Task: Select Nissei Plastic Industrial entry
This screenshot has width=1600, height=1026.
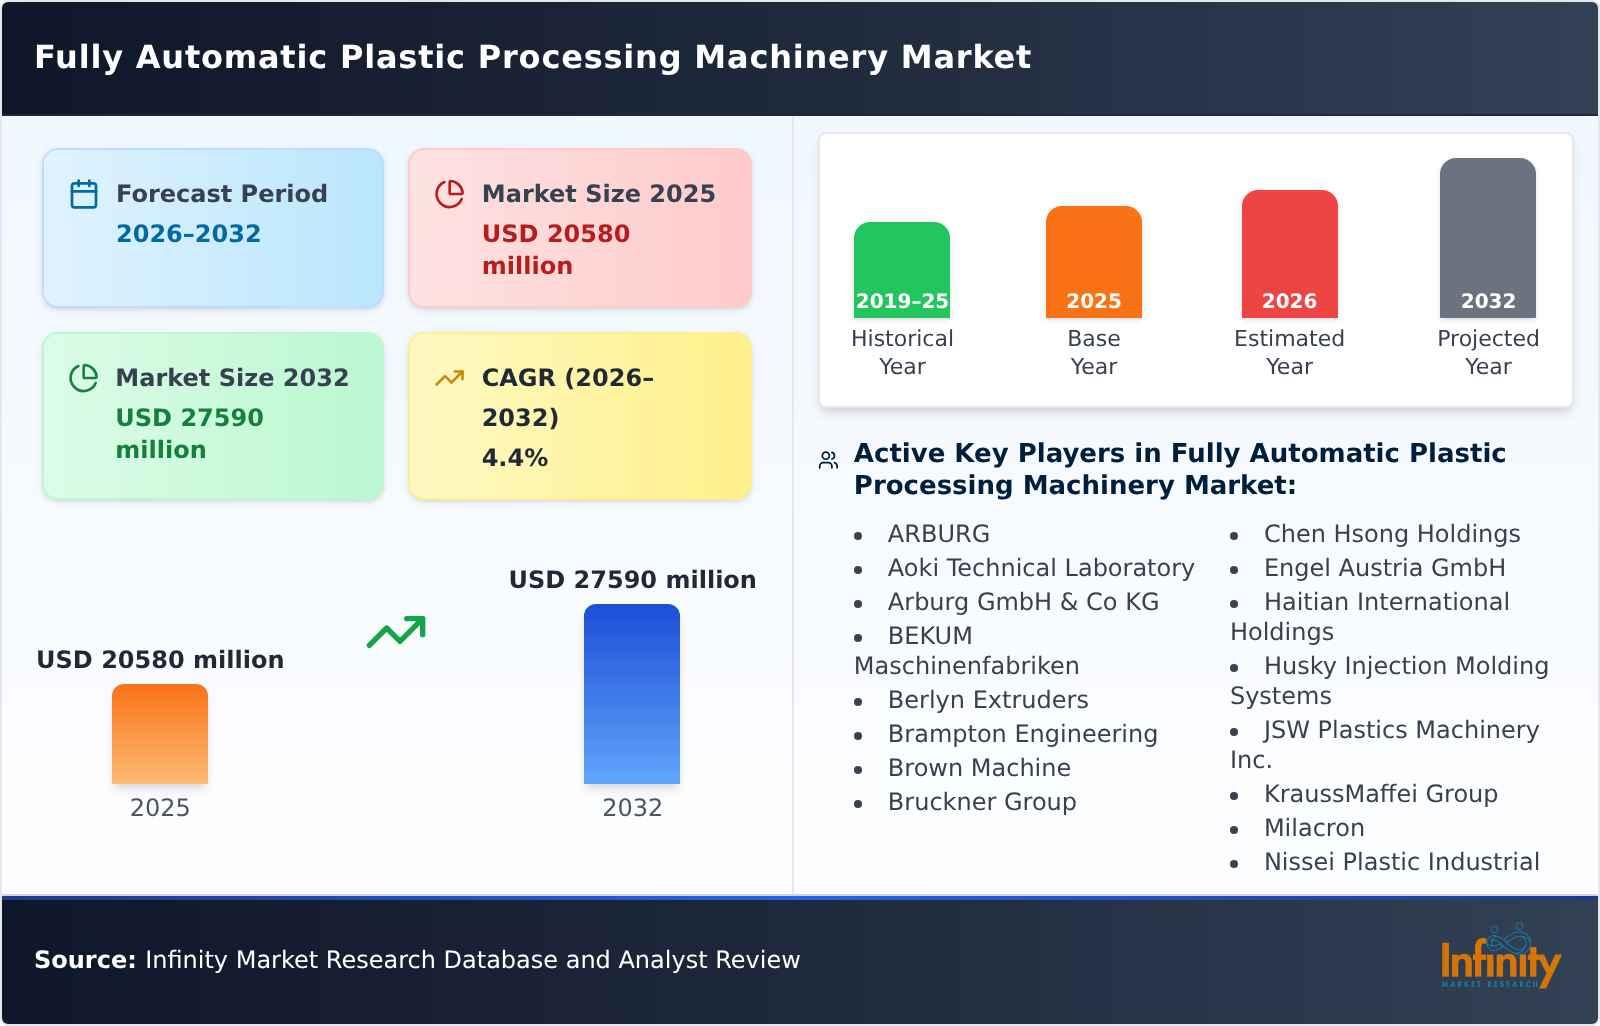Action: [x=1402, y=862]
